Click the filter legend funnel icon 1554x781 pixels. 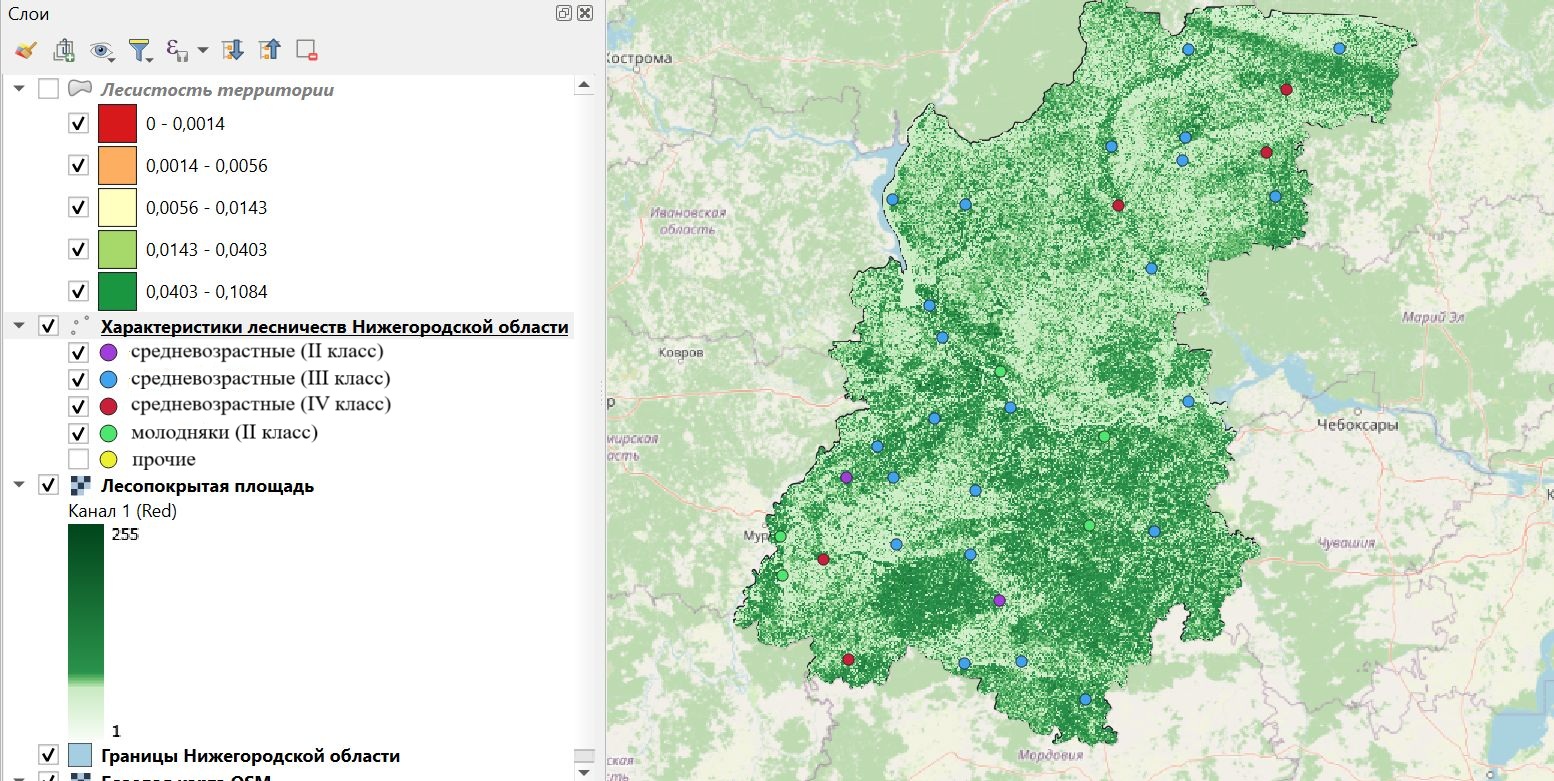[x=139, y=49]
